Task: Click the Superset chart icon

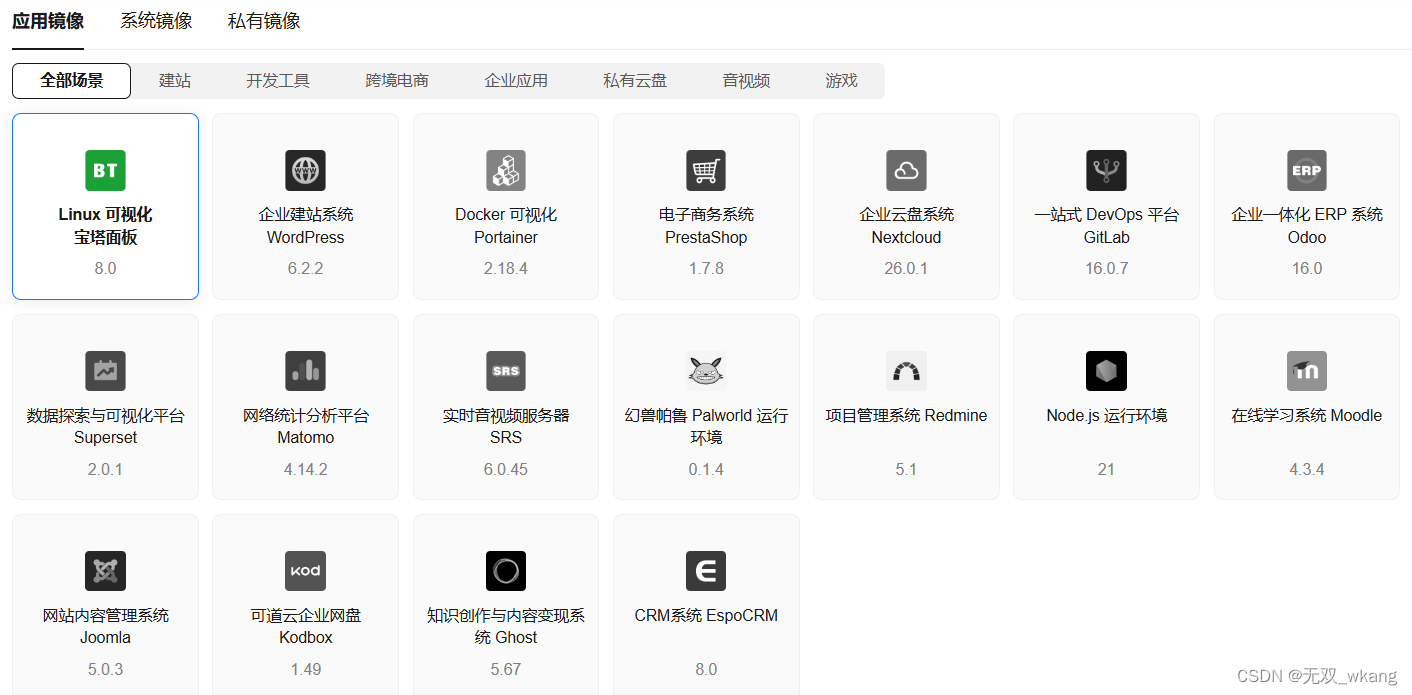Action: [x=105, y=371]
